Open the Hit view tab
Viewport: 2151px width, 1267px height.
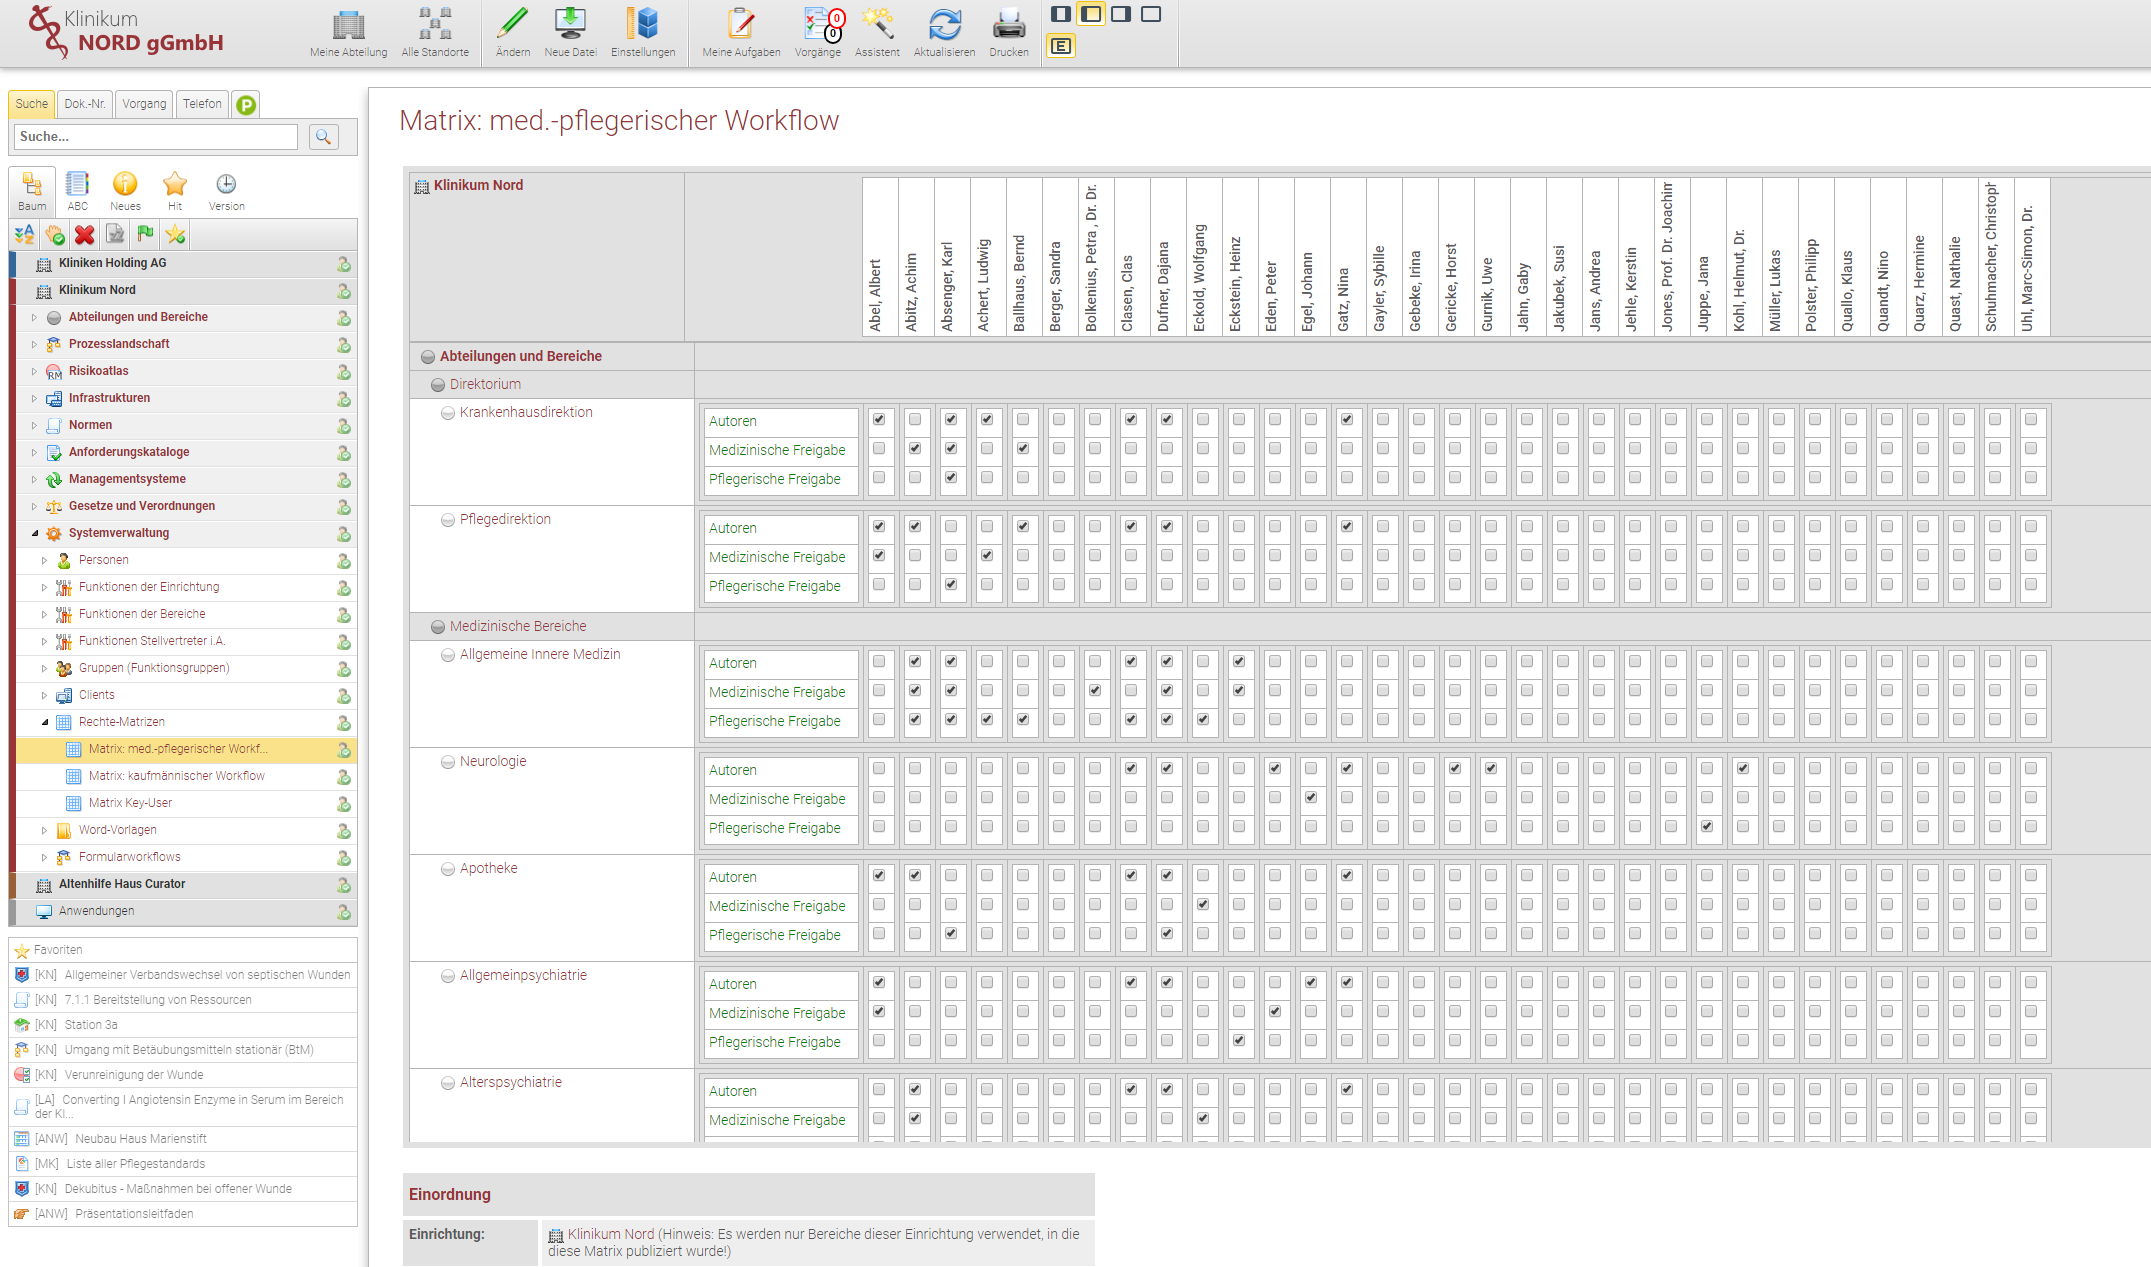[175, 191]
